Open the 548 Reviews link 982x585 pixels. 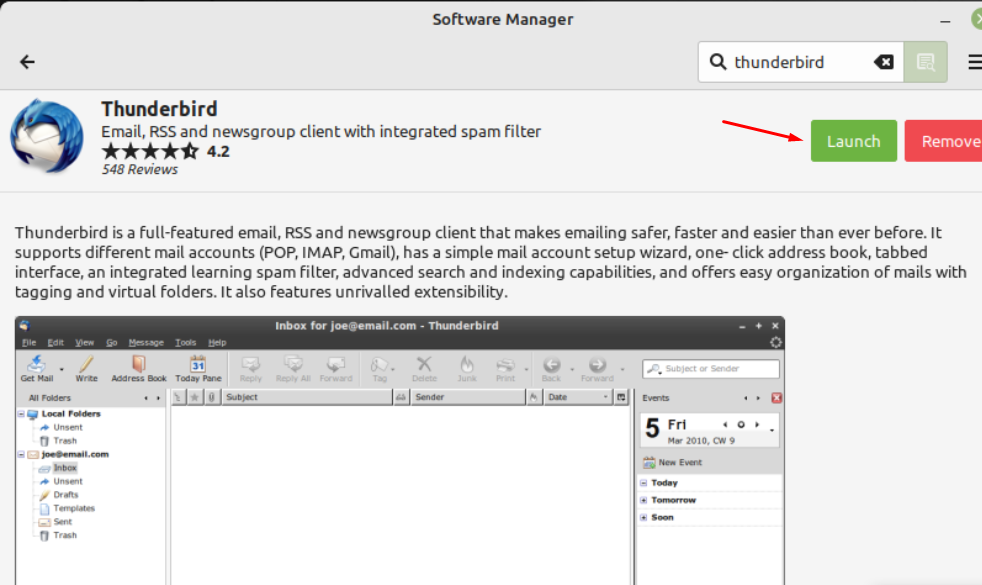pos(140,169)
